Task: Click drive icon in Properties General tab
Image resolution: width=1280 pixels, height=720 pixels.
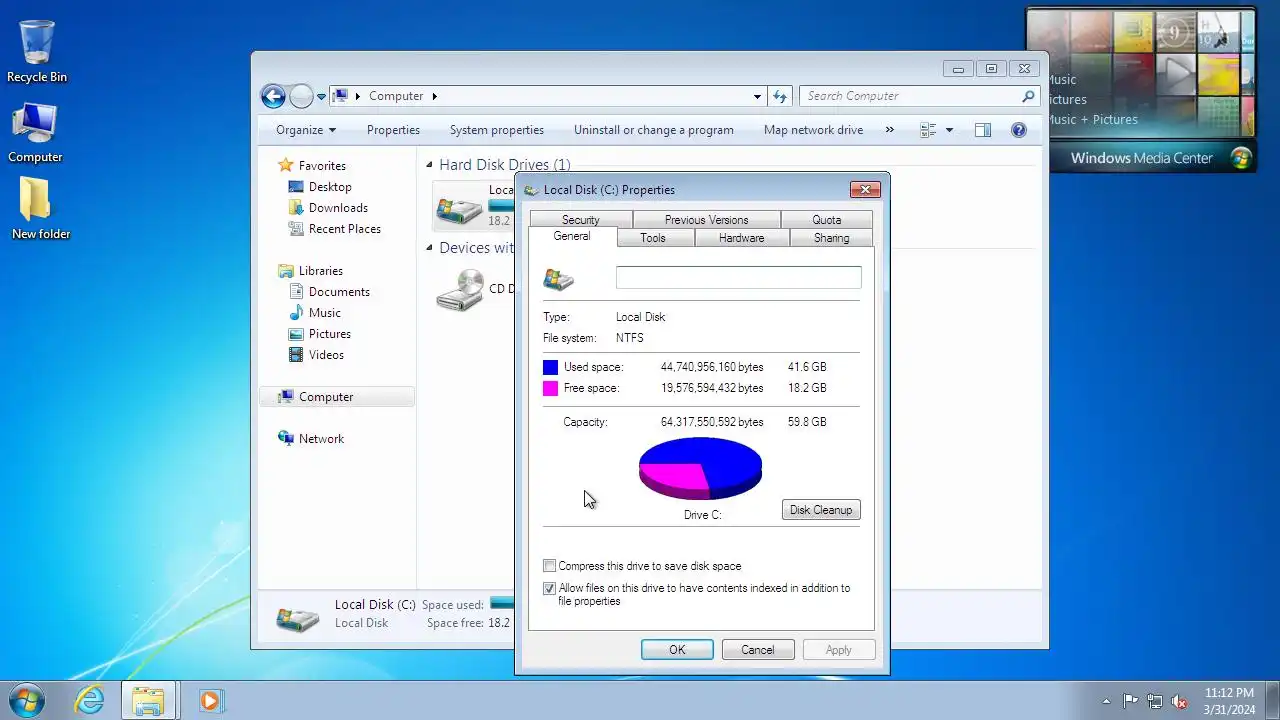Action: pos(558,279)
